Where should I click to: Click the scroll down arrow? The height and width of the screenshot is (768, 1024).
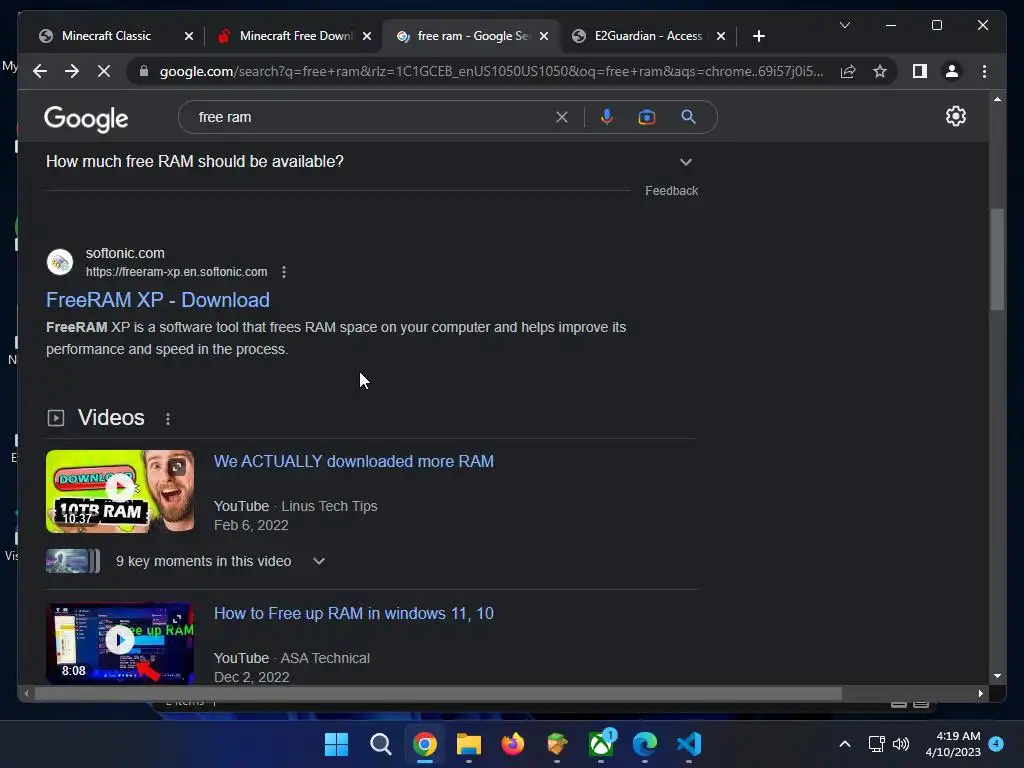coord(997,676)
